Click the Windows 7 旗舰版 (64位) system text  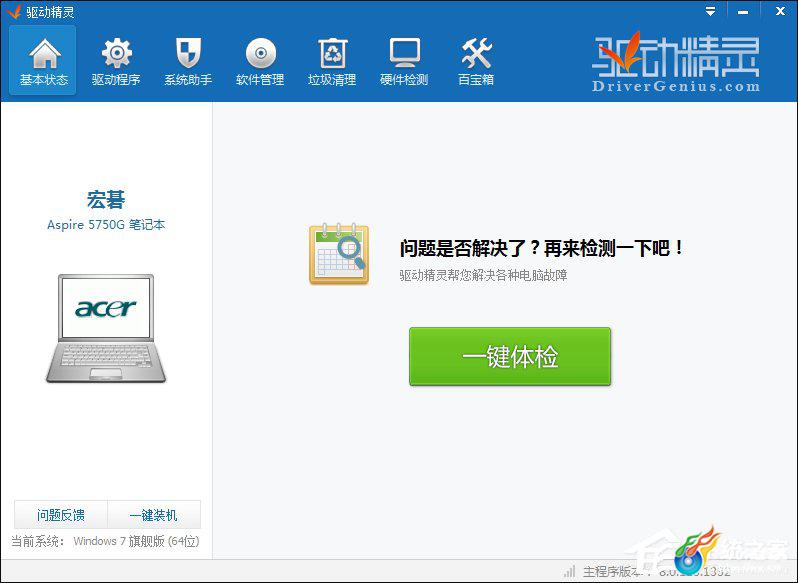point(136,541)
